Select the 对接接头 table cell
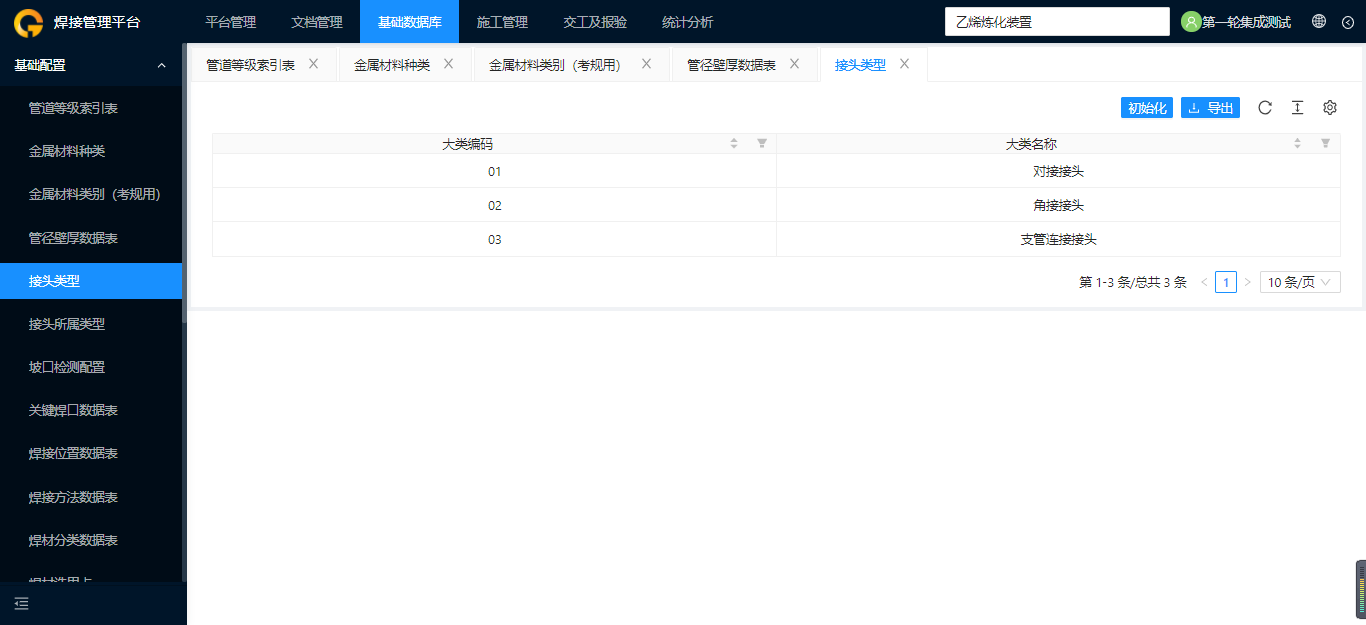The image size is (1366, 625). click(1058, 171)
